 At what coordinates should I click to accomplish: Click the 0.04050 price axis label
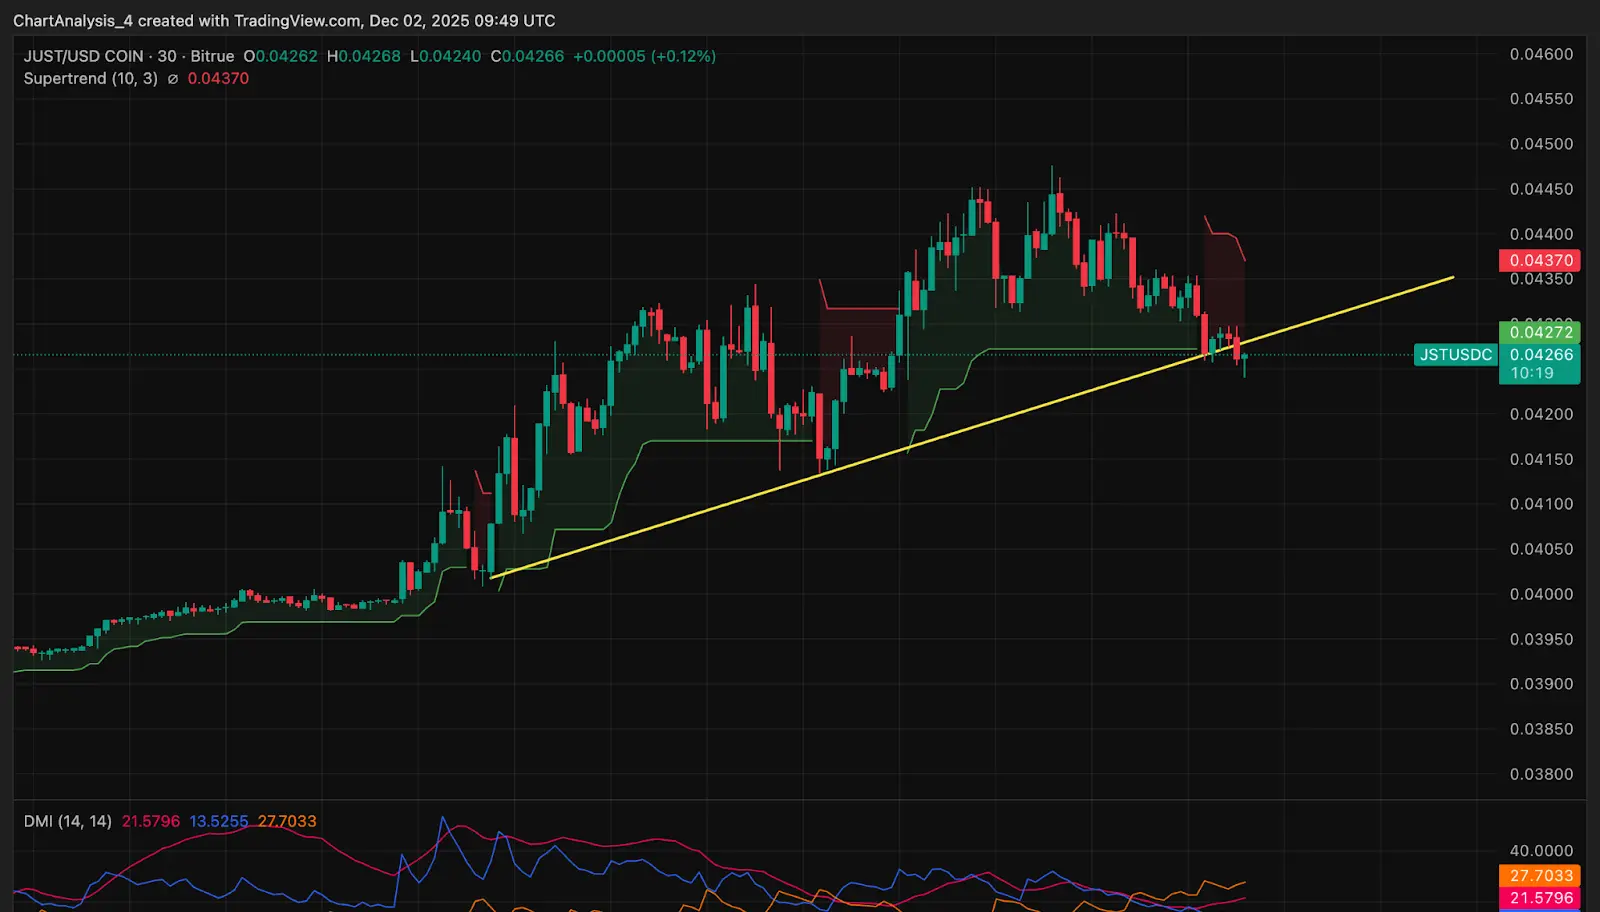[1541, 549]
